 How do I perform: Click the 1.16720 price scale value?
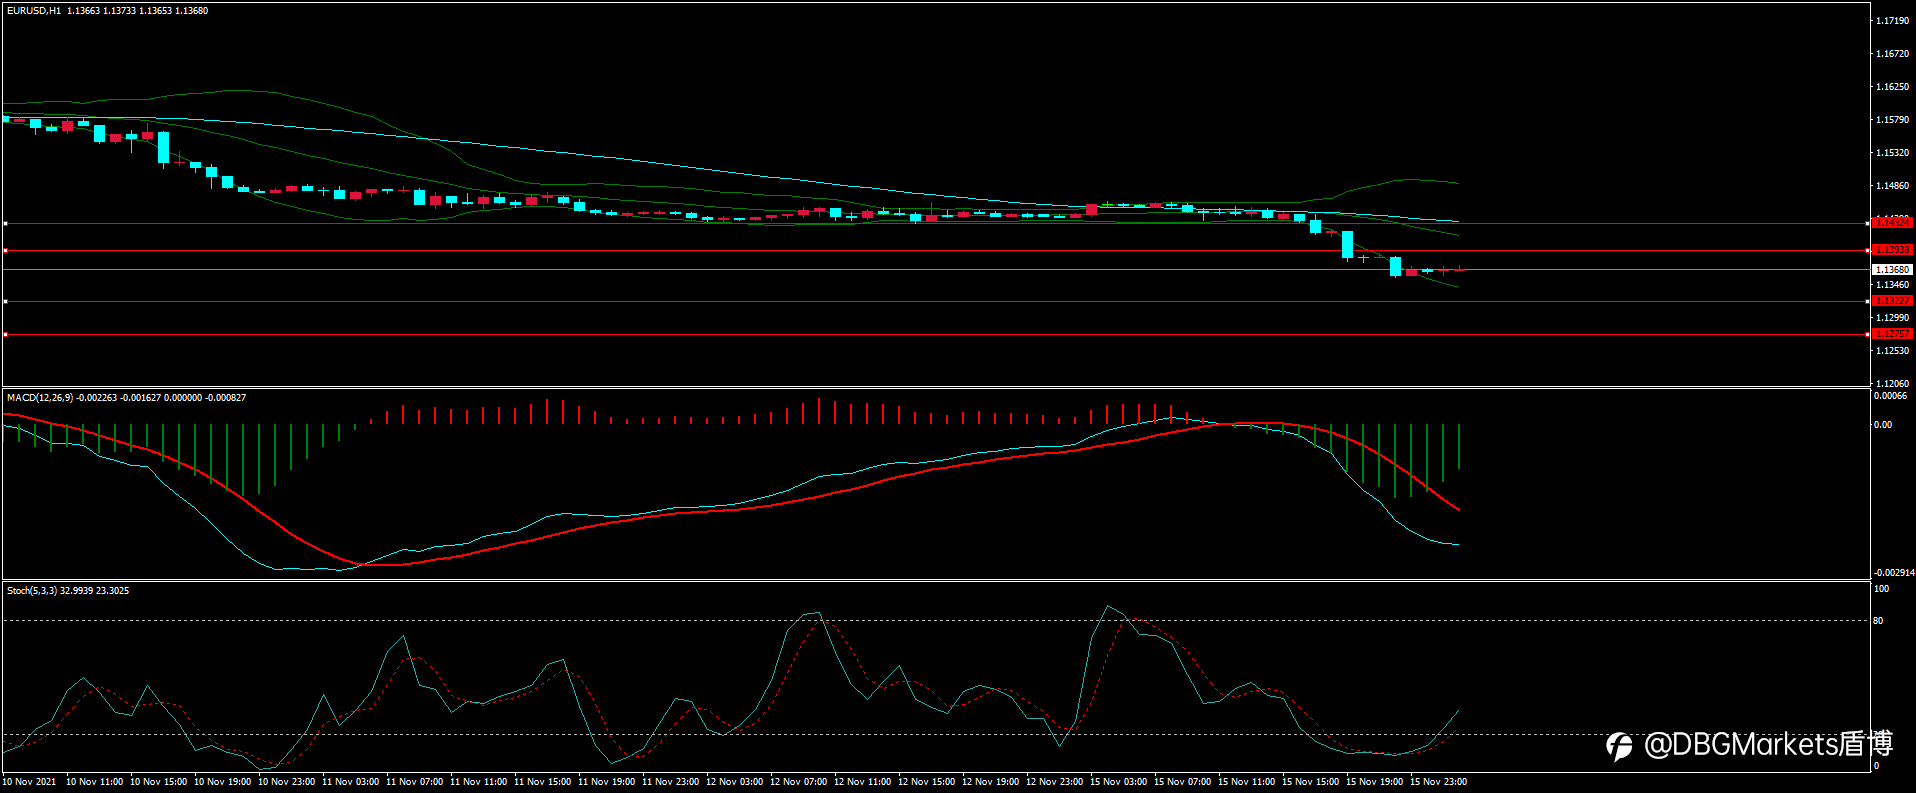coord(1892,54)
